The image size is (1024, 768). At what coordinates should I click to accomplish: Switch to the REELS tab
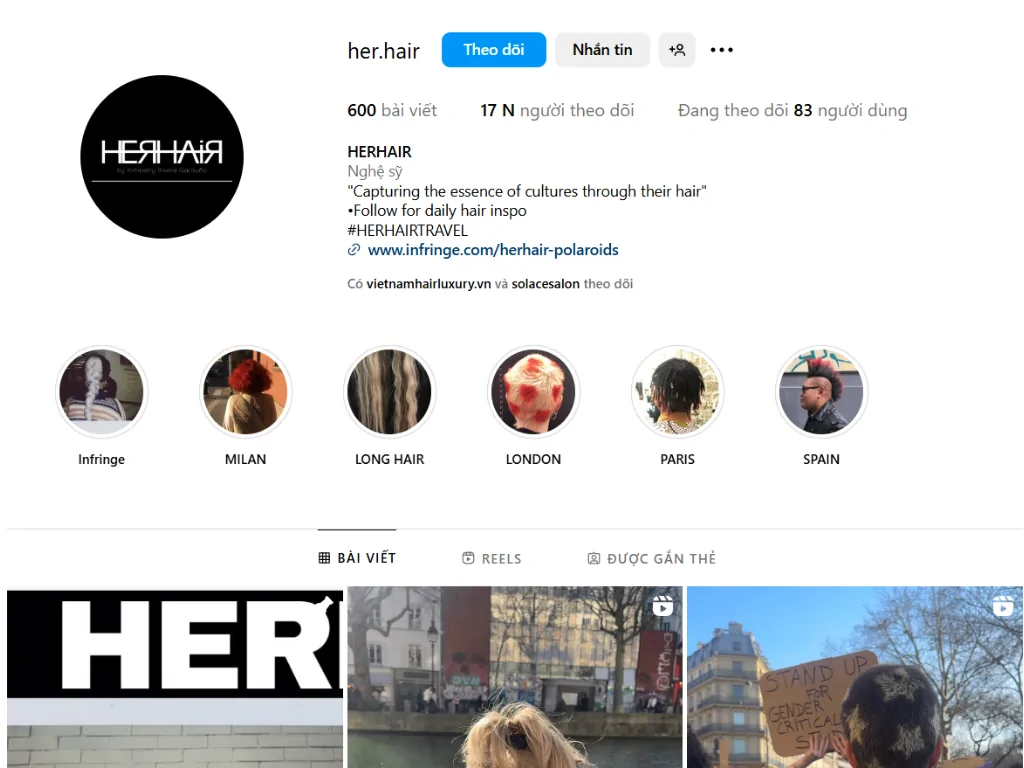pos(492,558)
